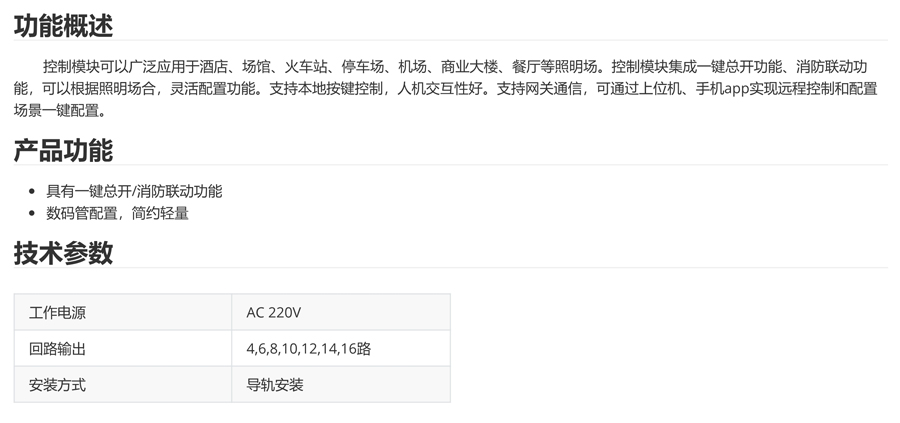The width and height of the screenshot is (900, 423).
Task: Select the 工作电源 table cell
Action: (x=58, y=313)
